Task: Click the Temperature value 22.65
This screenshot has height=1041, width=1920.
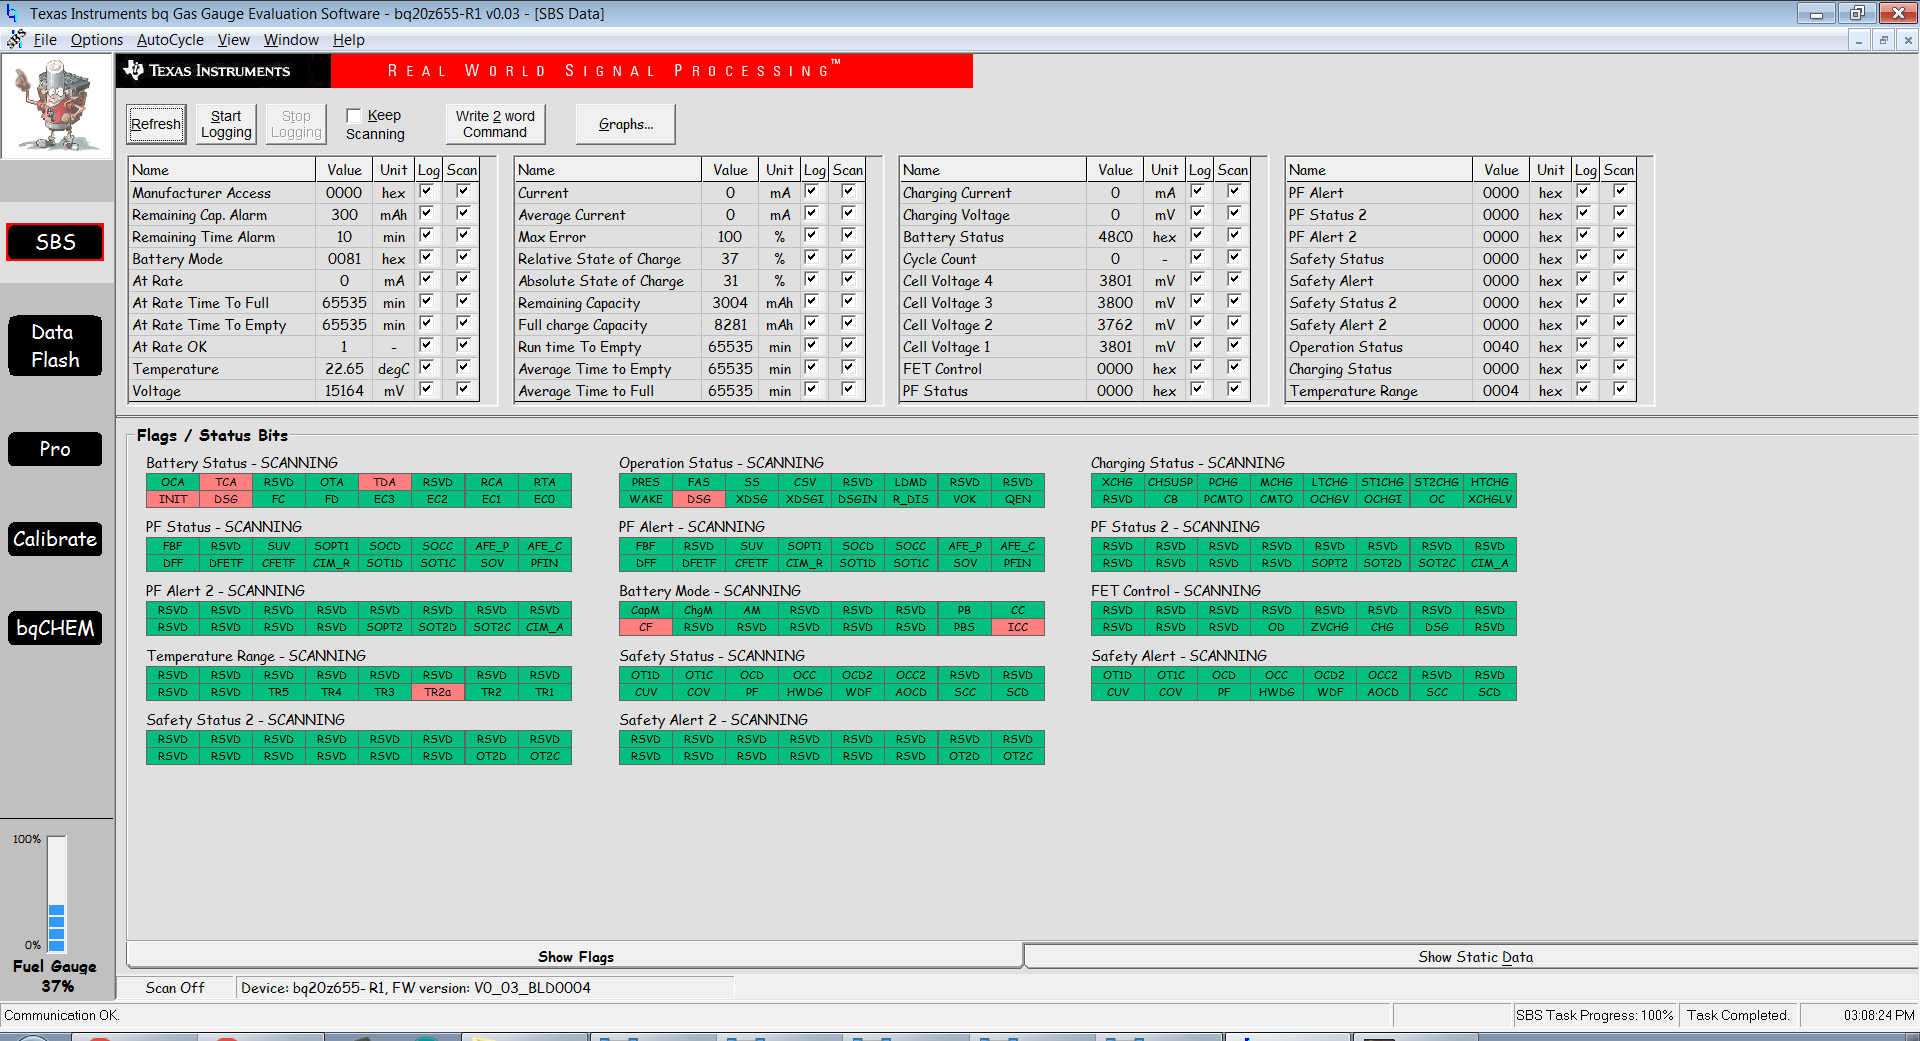Action: coord(344,369)
